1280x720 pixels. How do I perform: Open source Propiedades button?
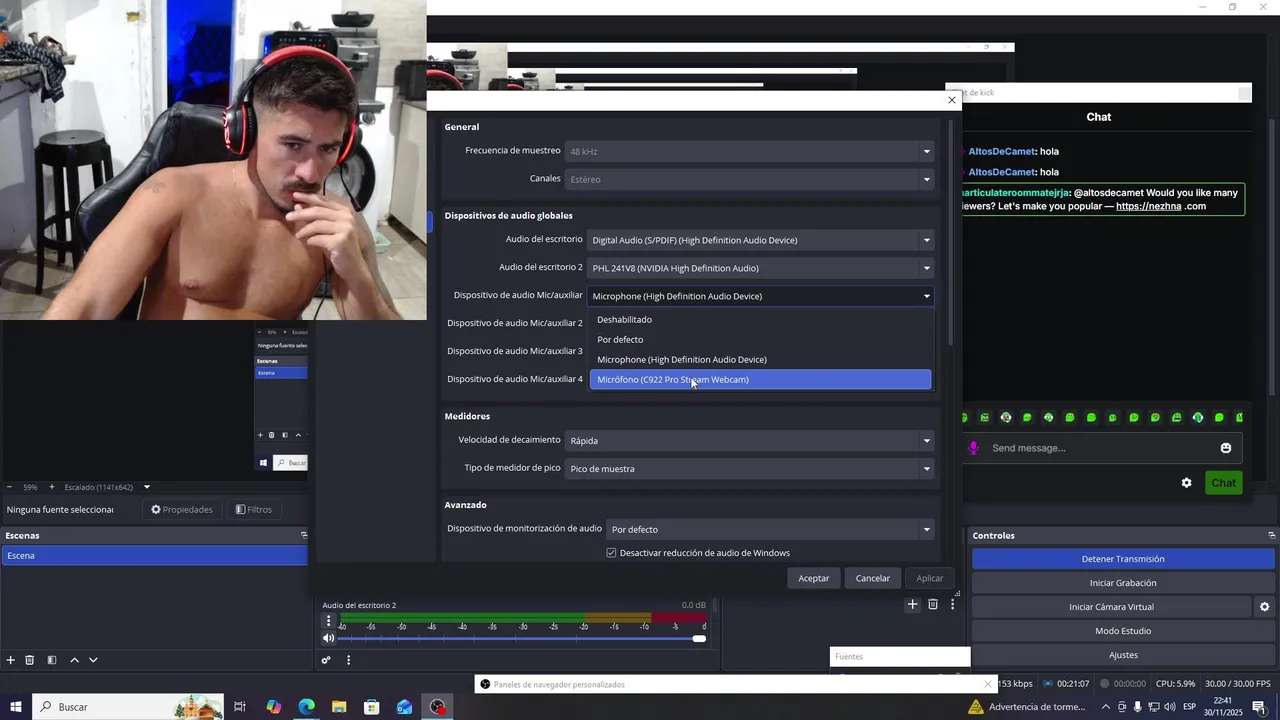pos(182,510)
